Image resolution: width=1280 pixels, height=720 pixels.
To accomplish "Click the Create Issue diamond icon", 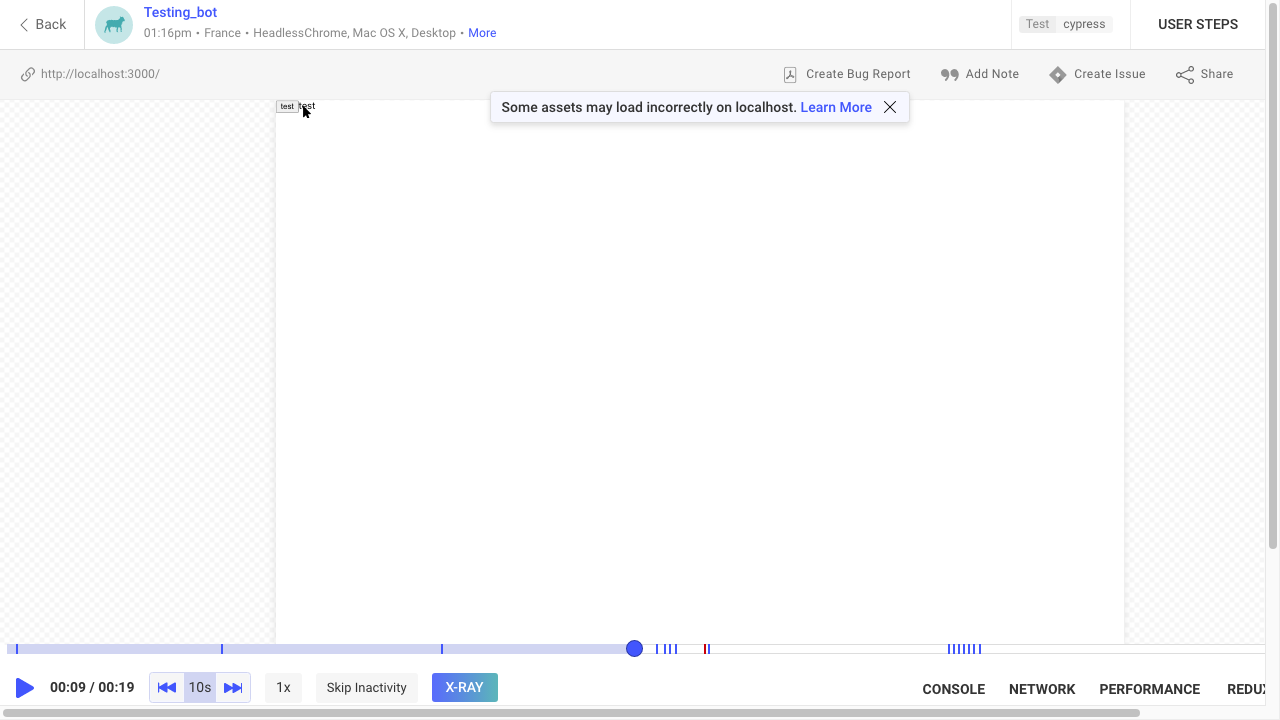I will pos(1058,75).
